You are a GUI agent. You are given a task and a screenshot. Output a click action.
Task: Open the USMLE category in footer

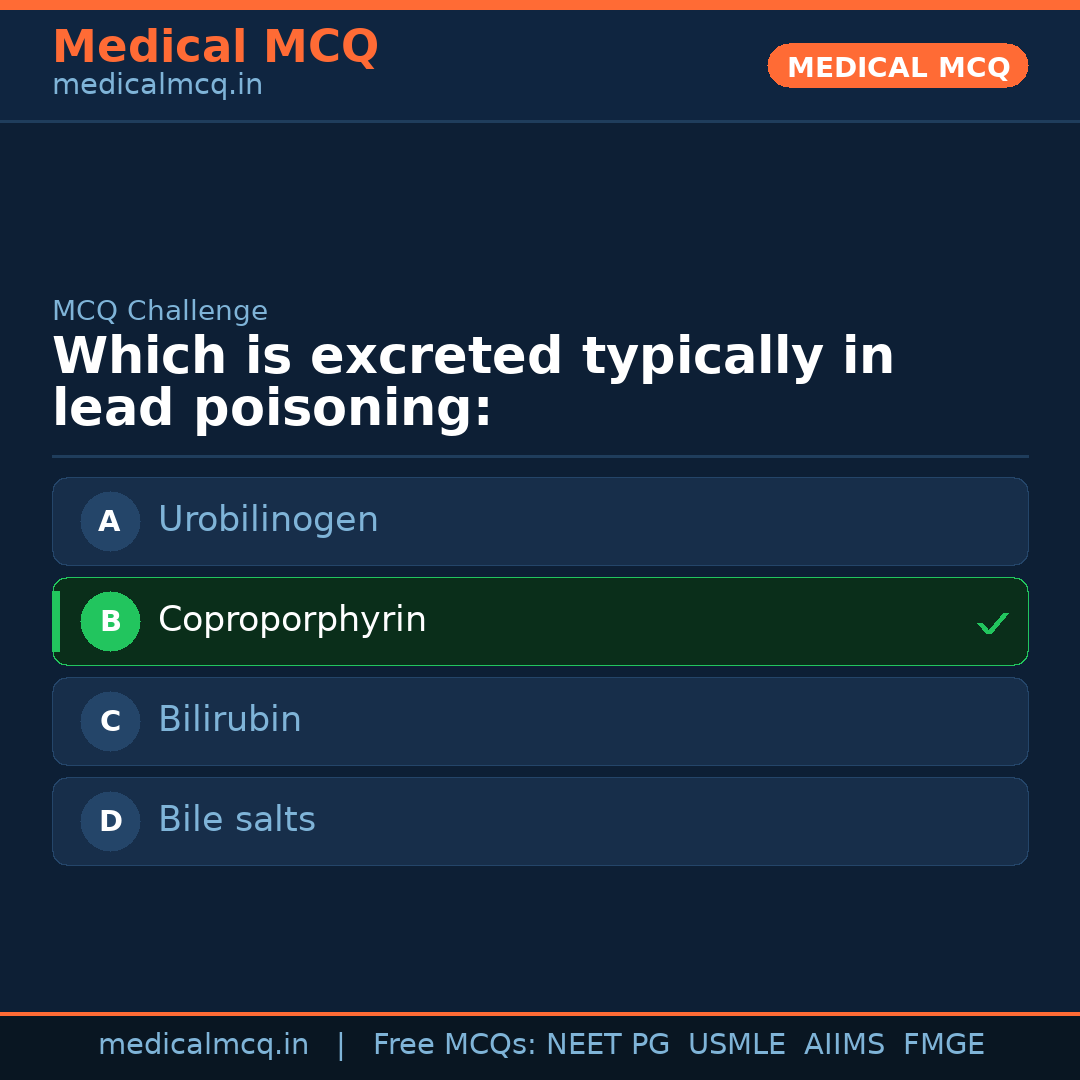tap(737, 1043)
